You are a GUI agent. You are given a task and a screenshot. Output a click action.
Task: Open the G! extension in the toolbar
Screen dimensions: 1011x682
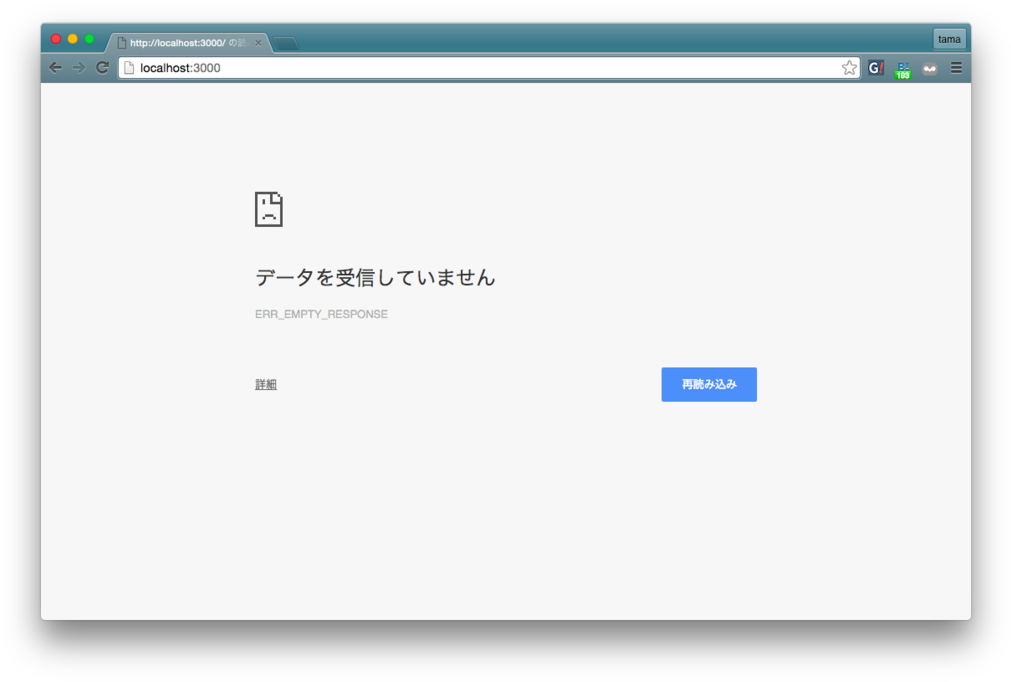pos(876,67)
